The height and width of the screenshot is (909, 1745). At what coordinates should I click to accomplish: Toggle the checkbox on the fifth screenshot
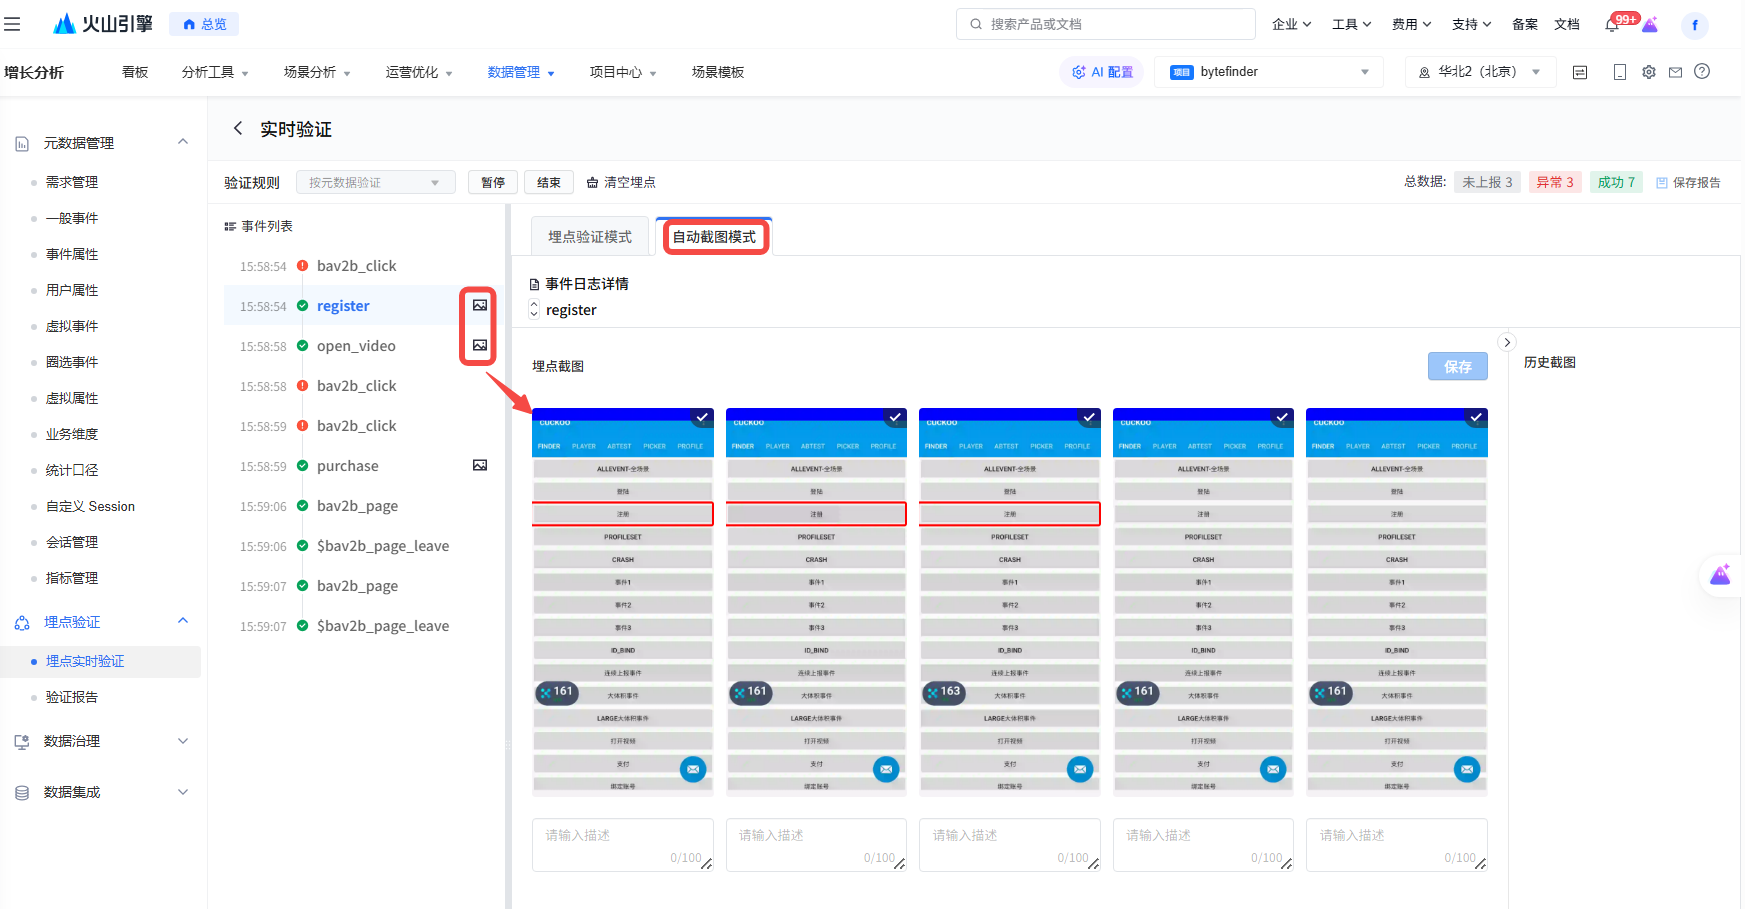coord(1476,417)
